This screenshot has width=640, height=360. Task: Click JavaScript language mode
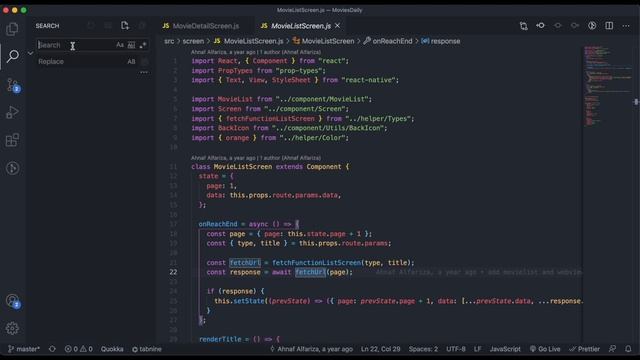coord(505,349)
